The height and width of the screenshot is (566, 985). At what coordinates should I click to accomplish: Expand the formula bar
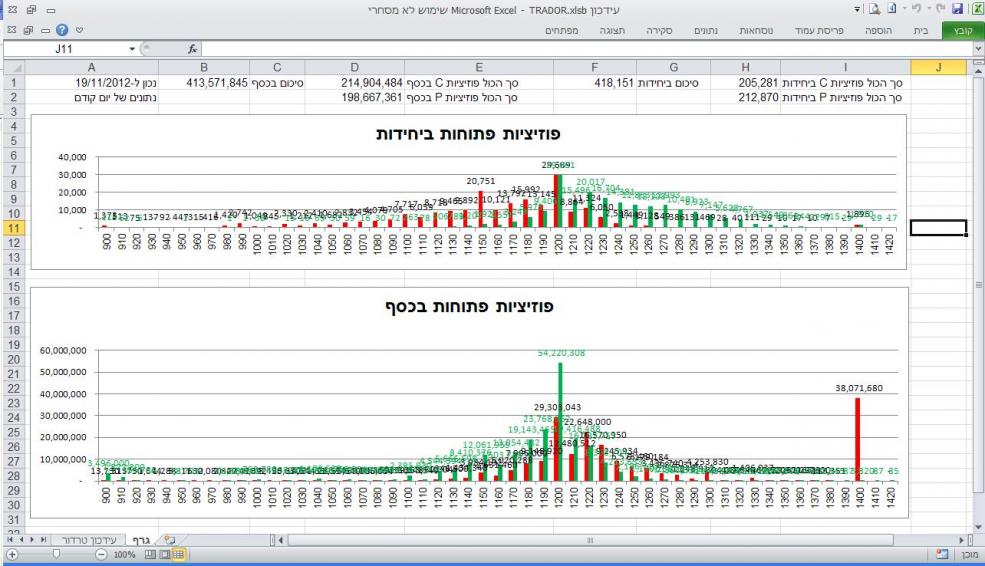[x=977, y=49]
